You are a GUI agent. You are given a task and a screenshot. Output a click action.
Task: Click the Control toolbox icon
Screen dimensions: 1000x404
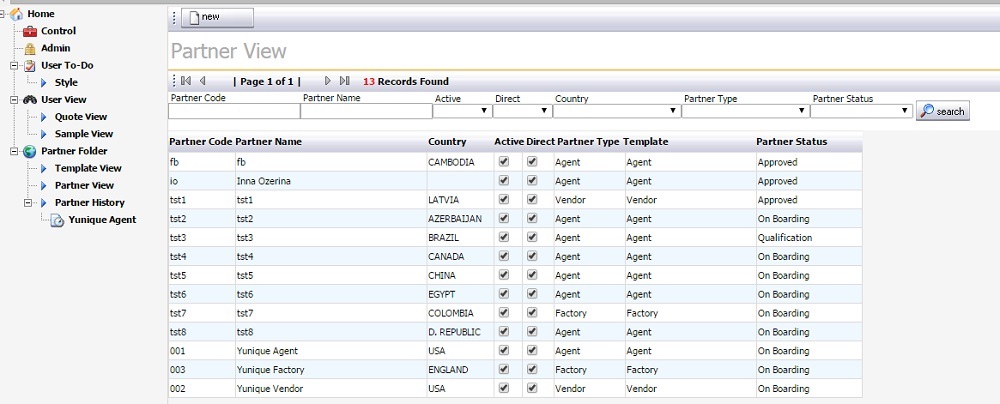tap(30, 31)
